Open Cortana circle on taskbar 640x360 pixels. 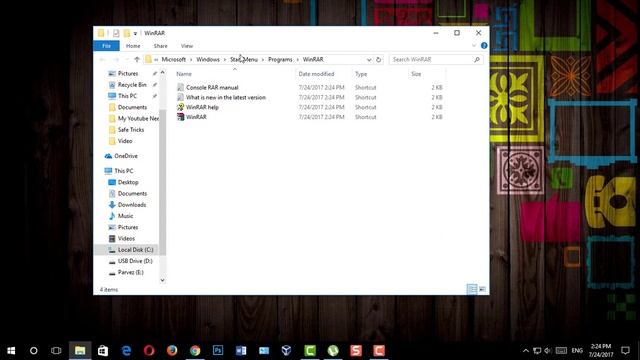pyautogui.click(x=33, y=350)
